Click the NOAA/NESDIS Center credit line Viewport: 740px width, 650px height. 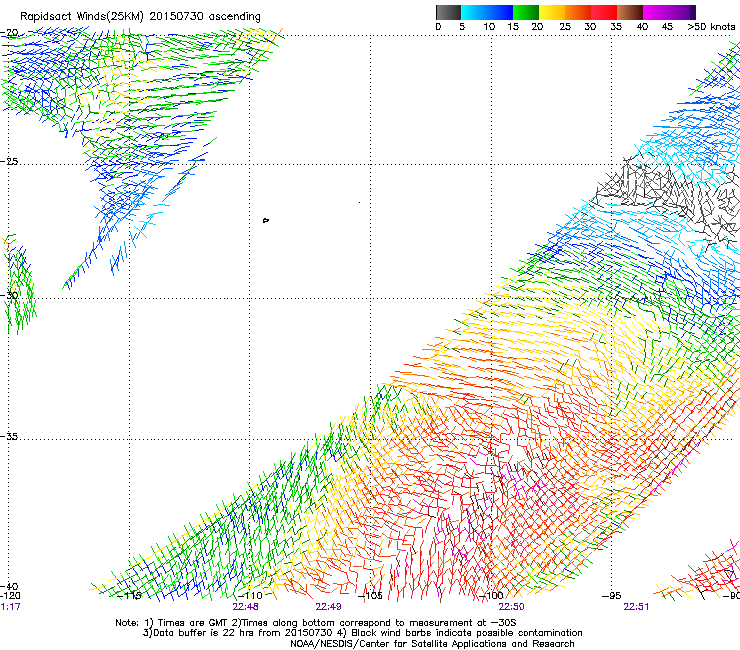[x=432, y=644]
